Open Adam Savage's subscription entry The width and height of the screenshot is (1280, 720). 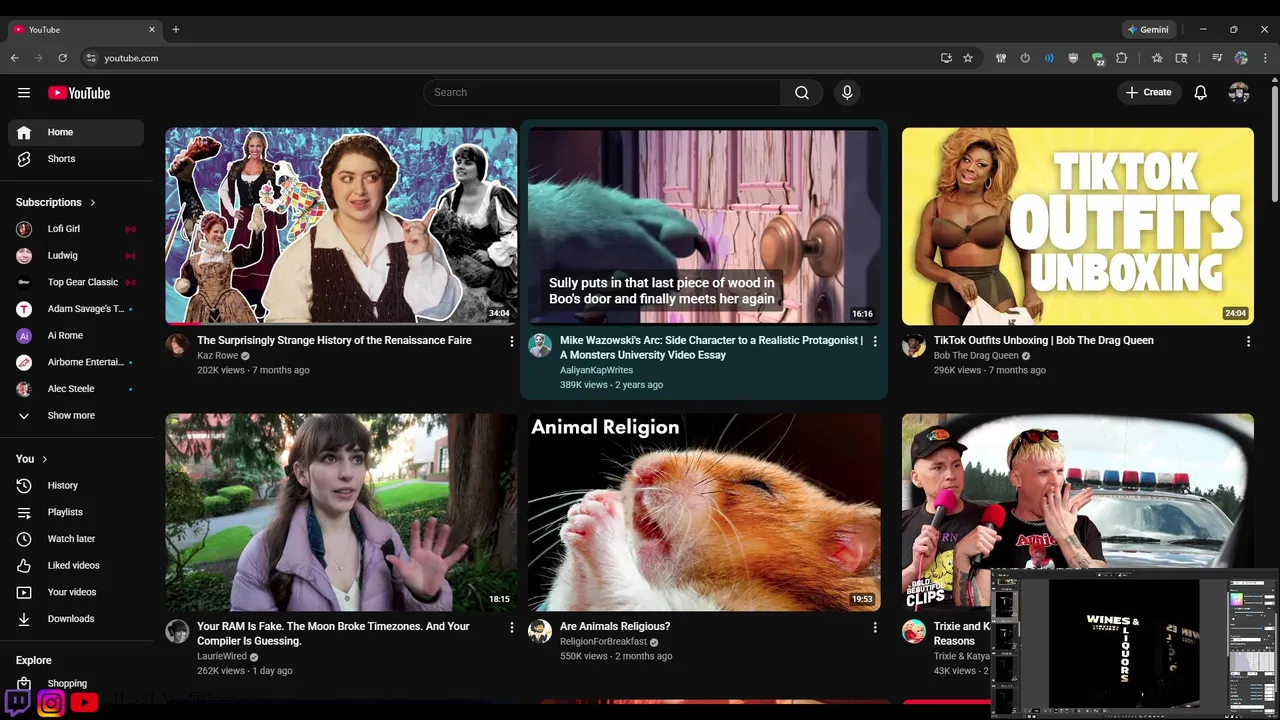[x=76, y=309]
